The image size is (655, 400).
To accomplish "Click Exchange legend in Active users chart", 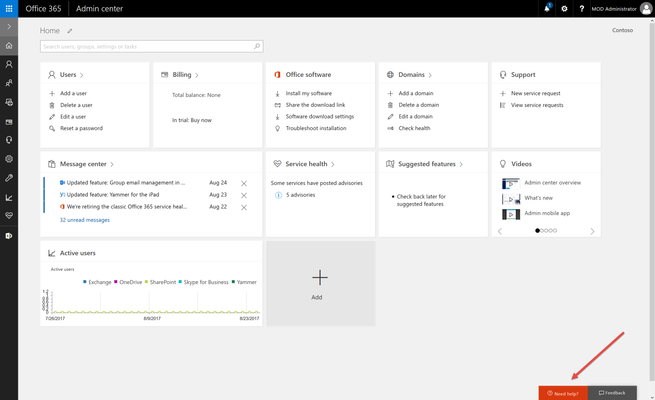I will click(x=97, y=282).
